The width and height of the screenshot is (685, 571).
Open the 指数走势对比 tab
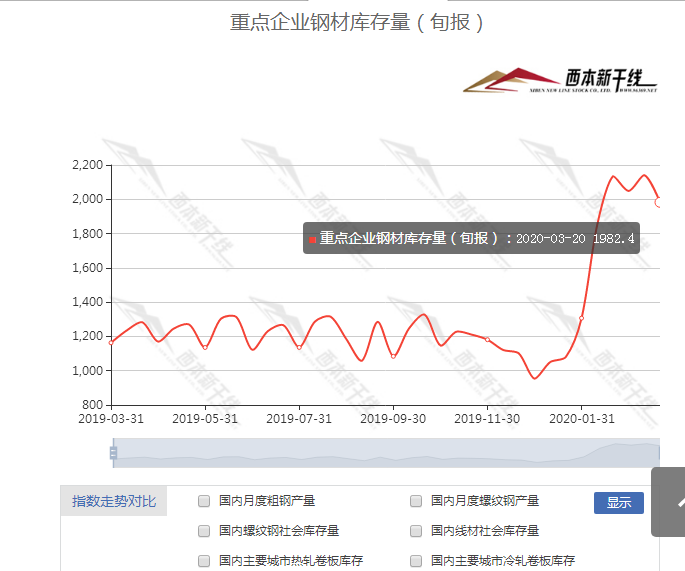pyautogui.click(x=114, y=501)
